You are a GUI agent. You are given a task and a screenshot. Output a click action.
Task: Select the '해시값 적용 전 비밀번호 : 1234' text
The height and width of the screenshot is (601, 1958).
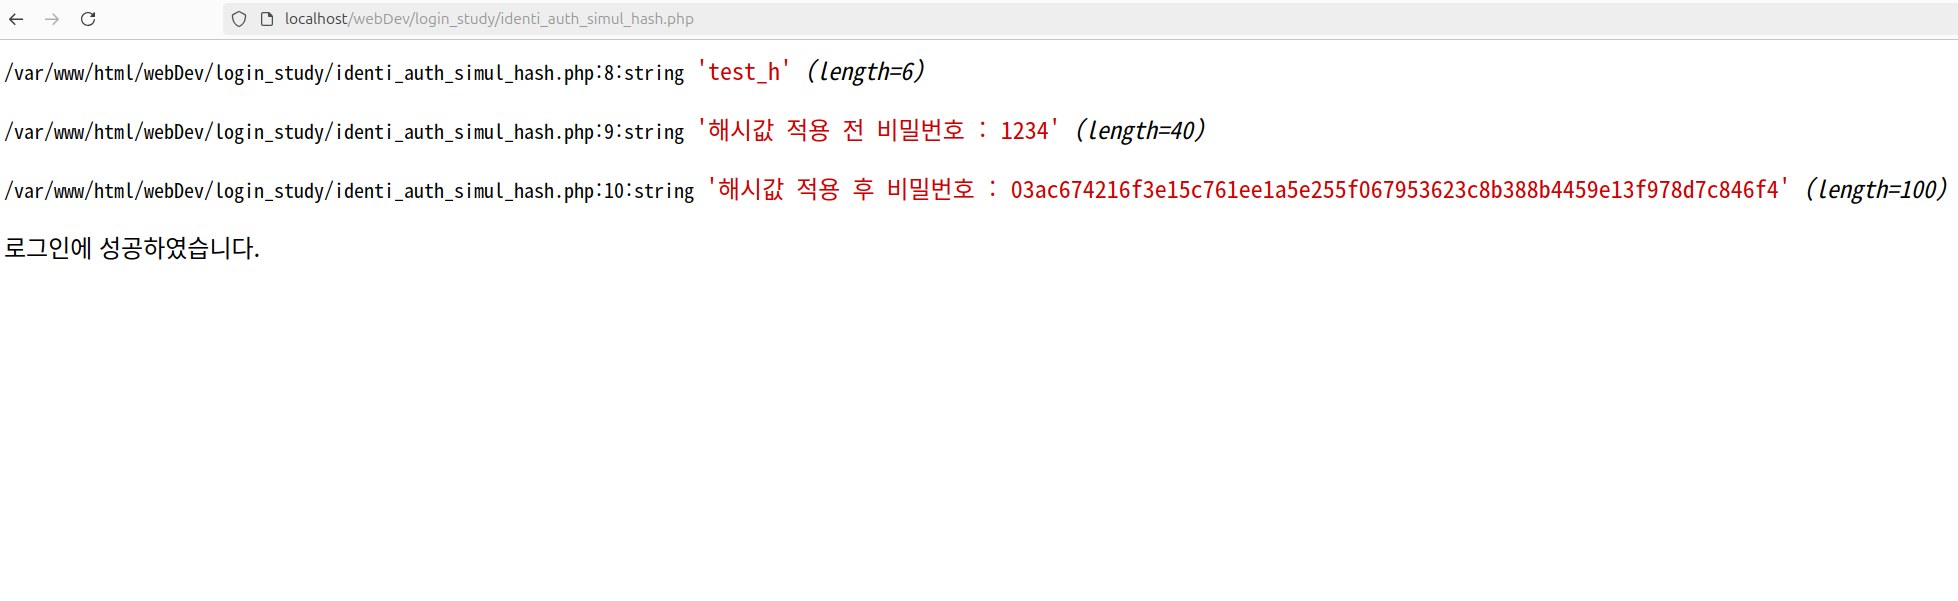click(878, 131)
